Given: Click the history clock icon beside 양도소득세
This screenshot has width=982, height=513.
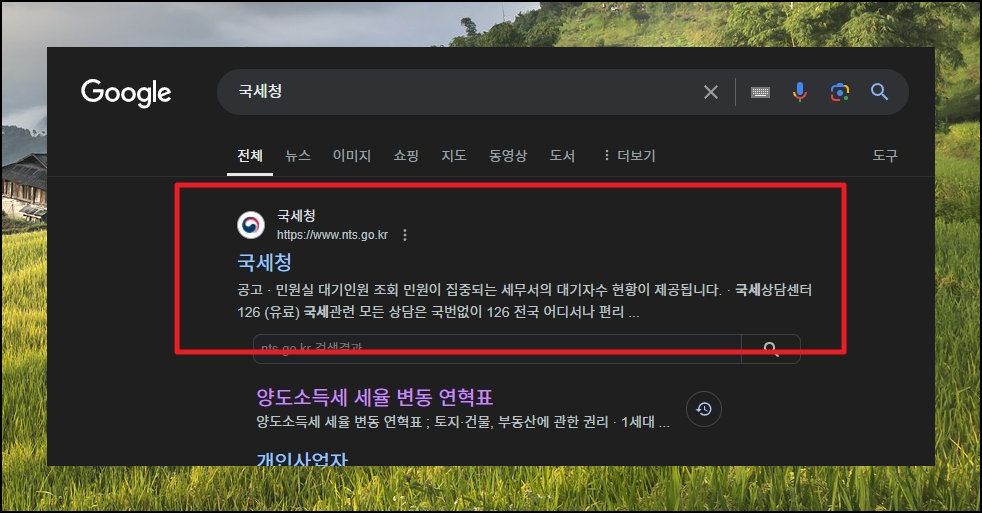Looking at the screenshot, I should (x=704, y=409).
